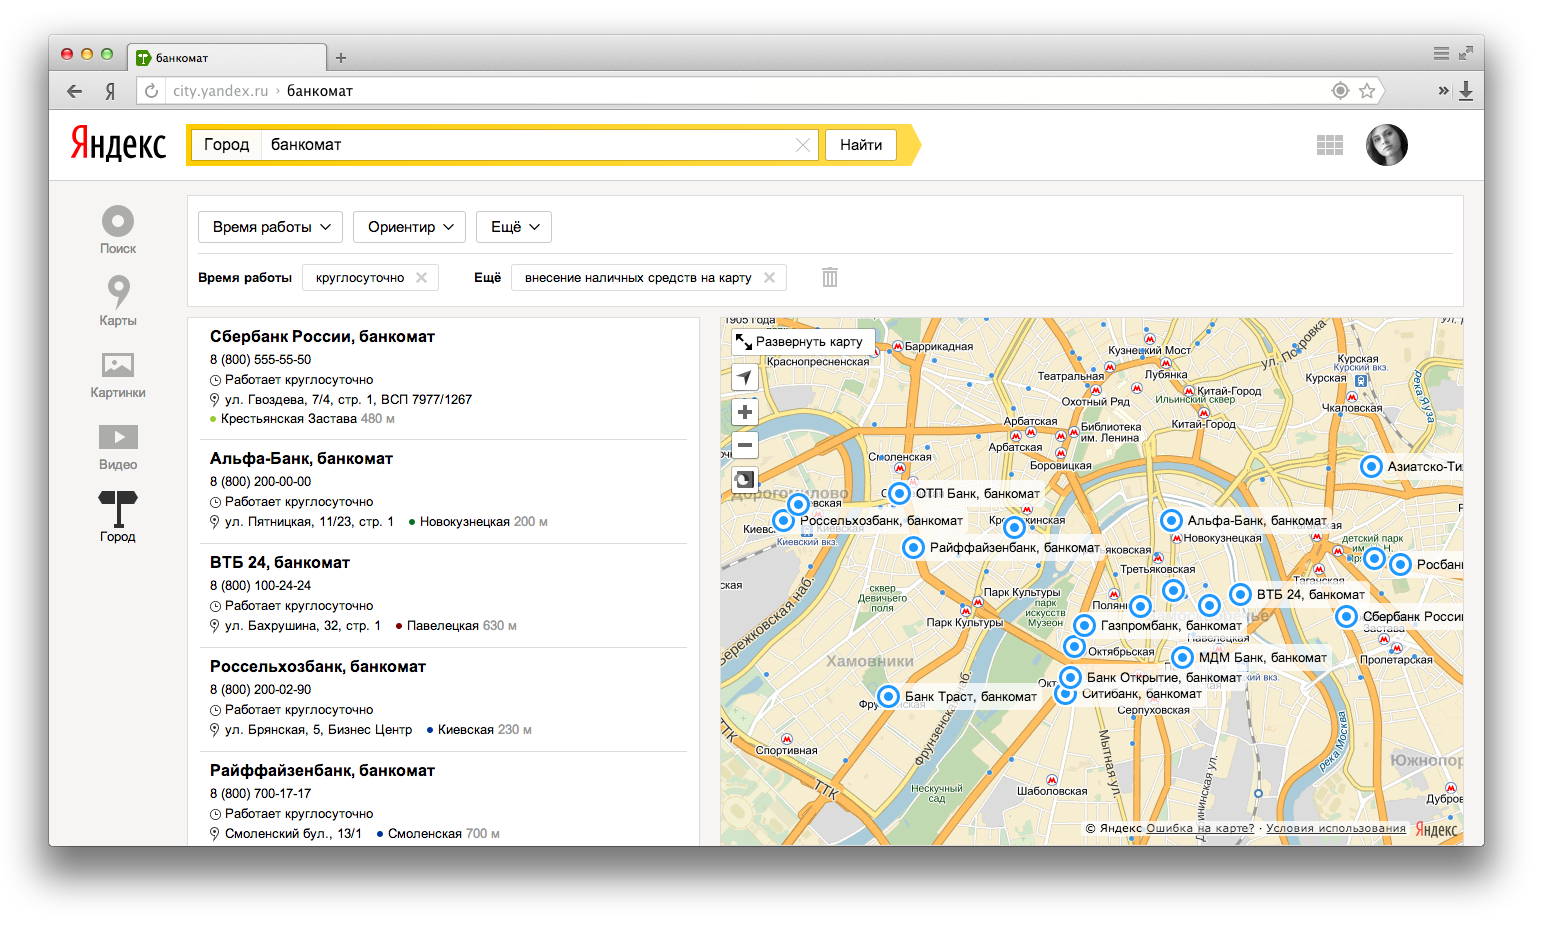Clear the search field with X
The image size is (1549, 925).
click(x=802, y=145)
